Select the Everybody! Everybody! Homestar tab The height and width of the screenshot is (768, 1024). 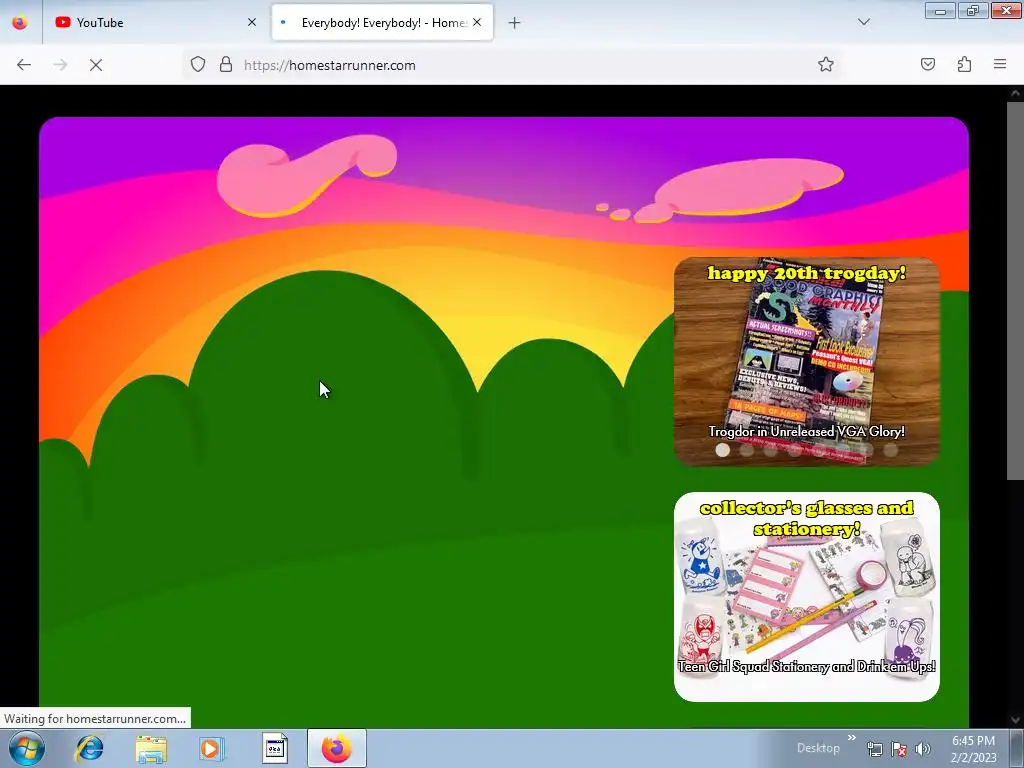(x=382, y=22)
